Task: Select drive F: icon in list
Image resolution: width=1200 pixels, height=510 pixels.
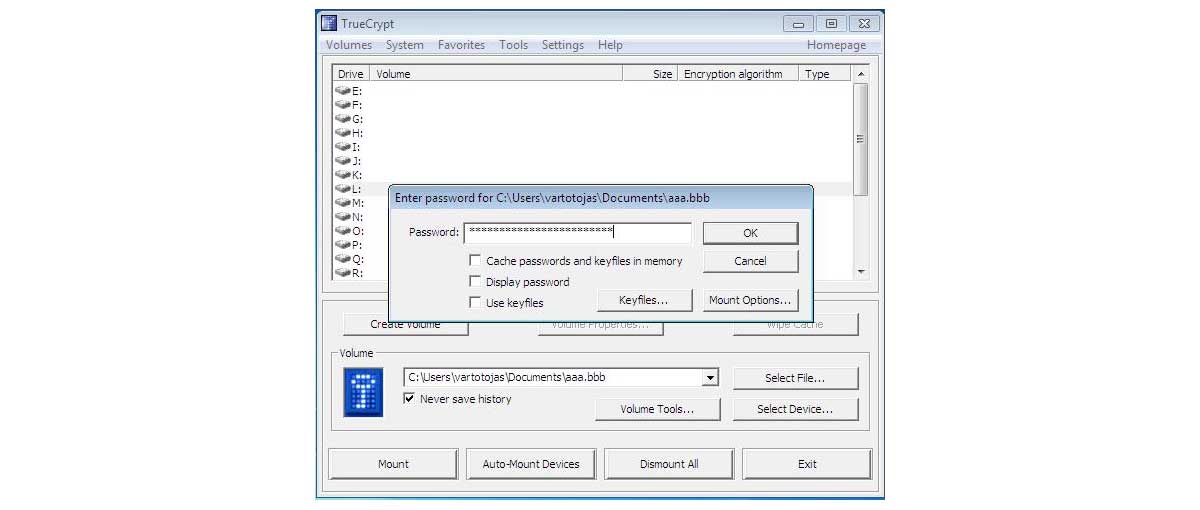Action: coord(342,104)
